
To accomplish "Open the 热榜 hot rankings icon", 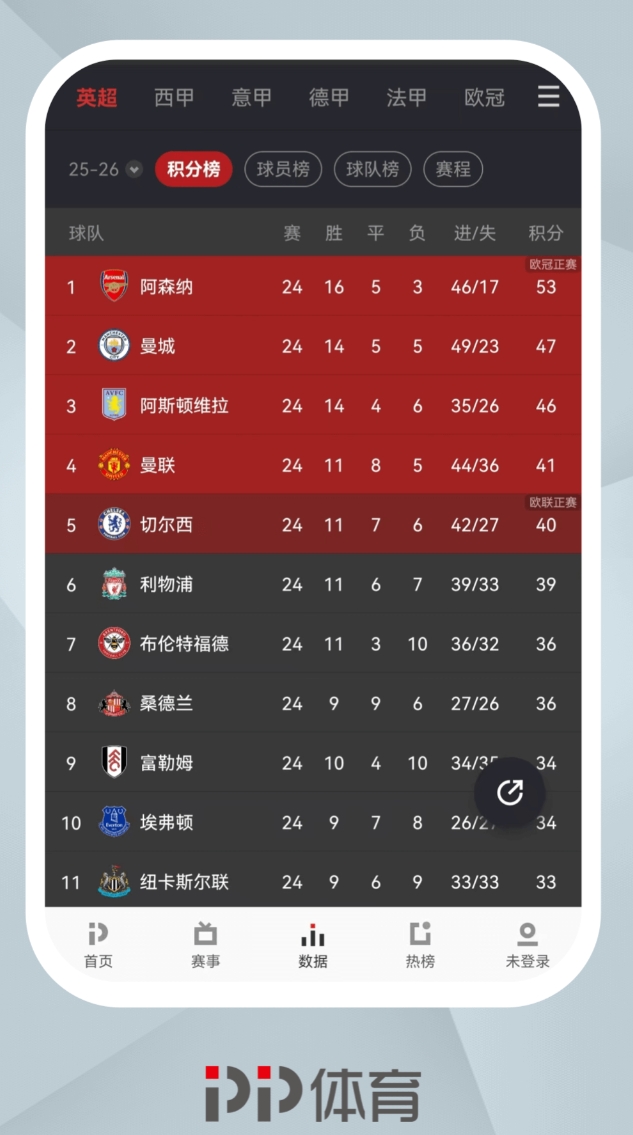I will click(420, 934).
